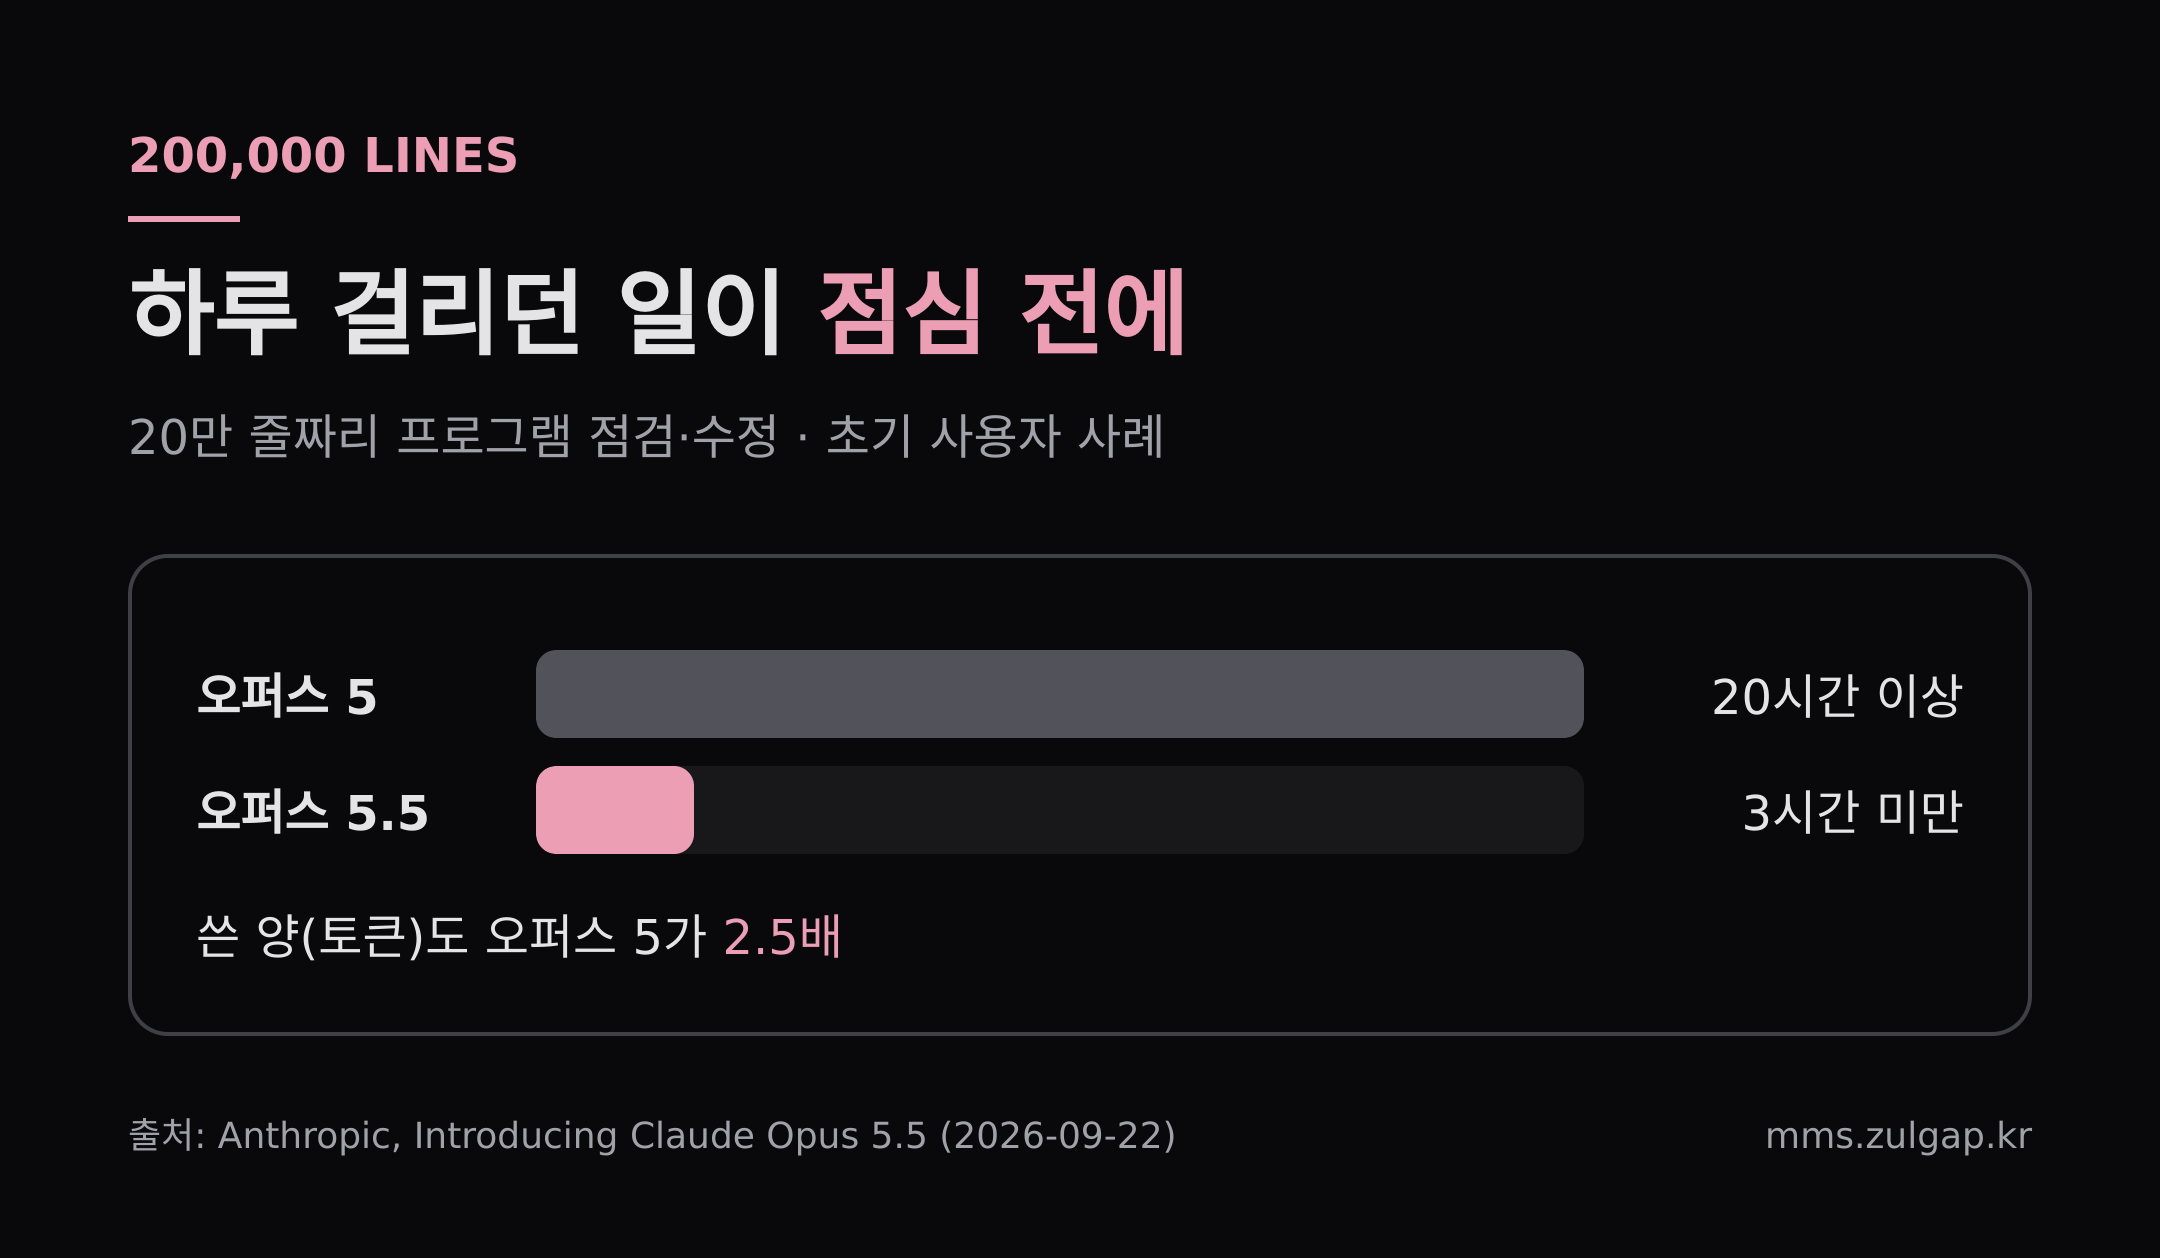Click the pink 오퍼스 5.5 bar fill
The height and width of the screenshot is (1258, 2160).
pos(615,810)
